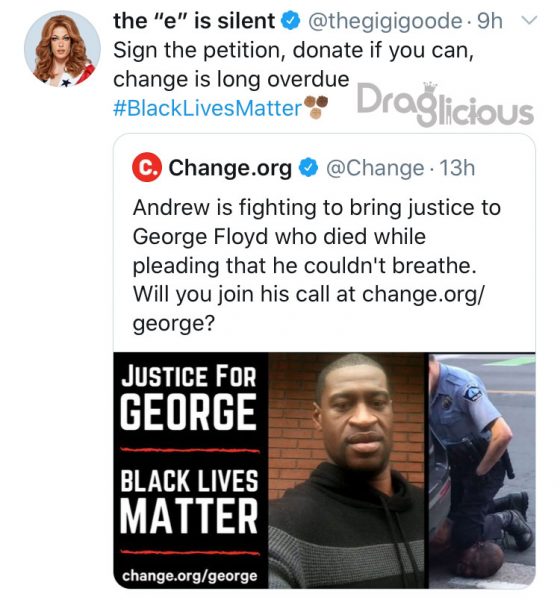Click the "Justice For George" banner graphic
Screen dimensions: 560x600
190,470
